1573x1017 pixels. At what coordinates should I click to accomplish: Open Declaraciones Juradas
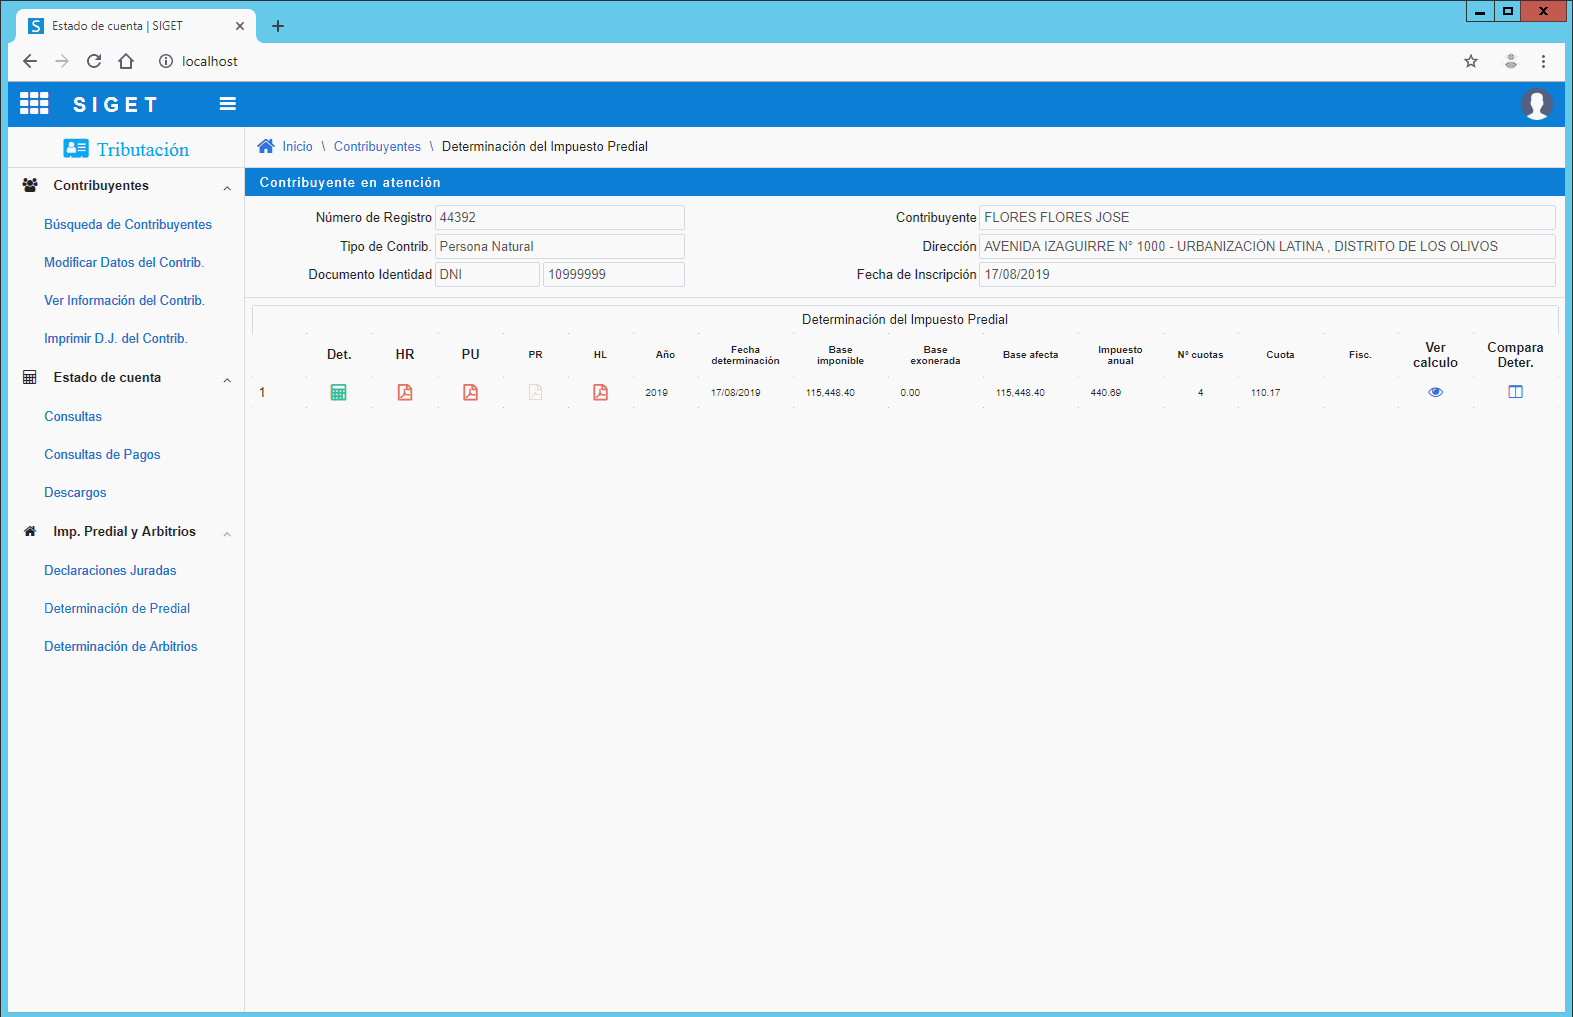click(x=110, y=570)
